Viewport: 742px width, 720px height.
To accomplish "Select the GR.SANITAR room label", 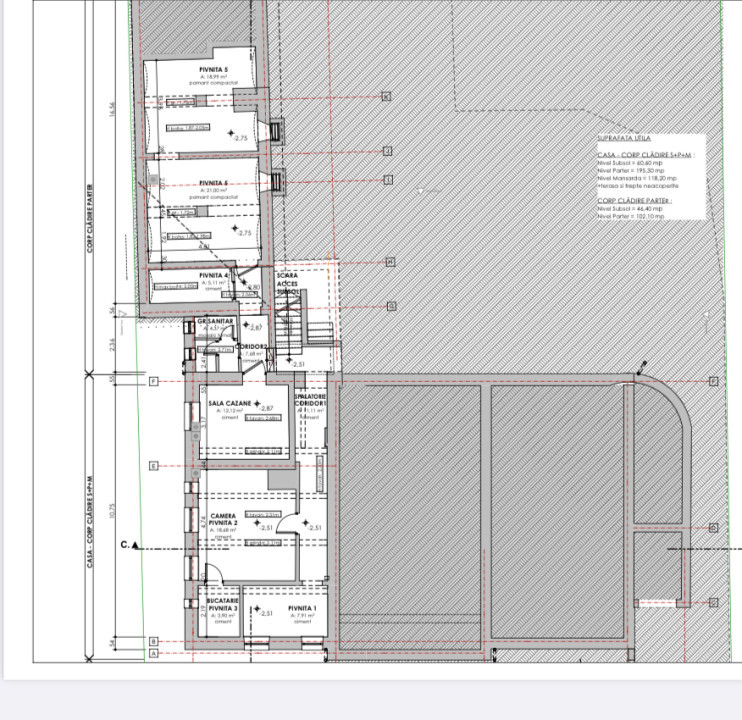I will [x=215, y=321].
